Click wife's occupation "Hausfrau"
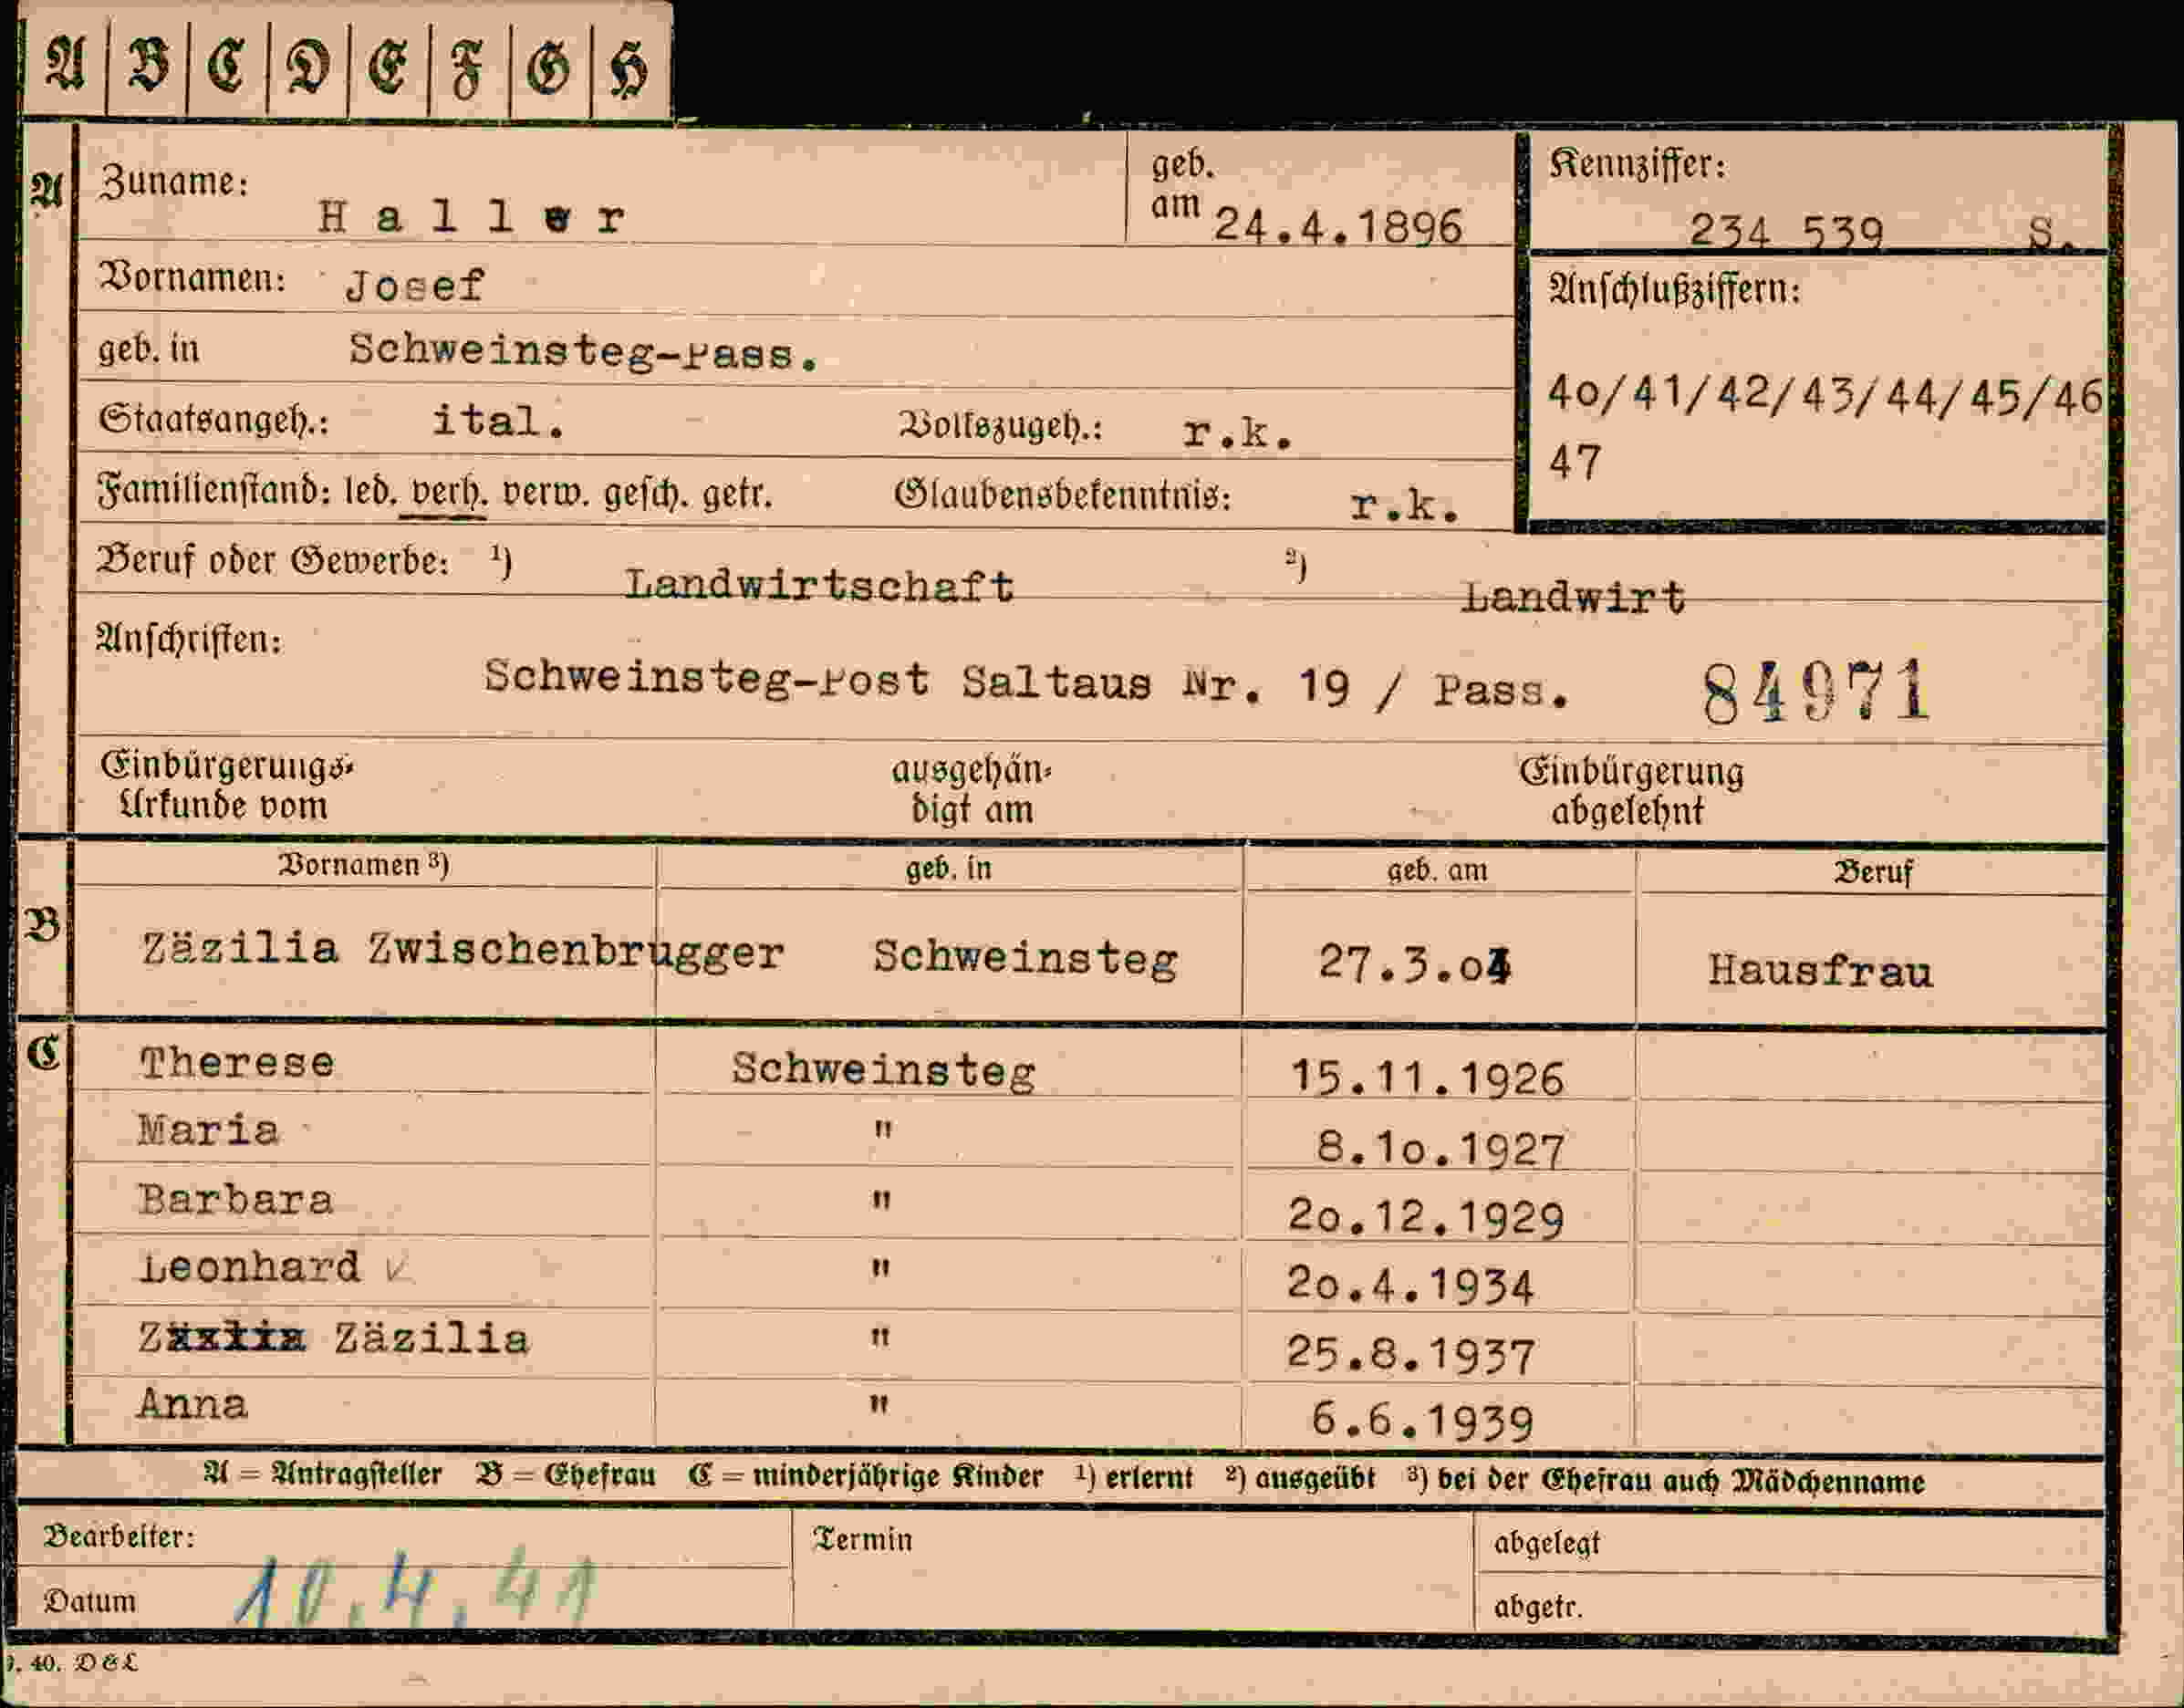Screen dimensions: 2184x1708 click(x=1820, y=971)
